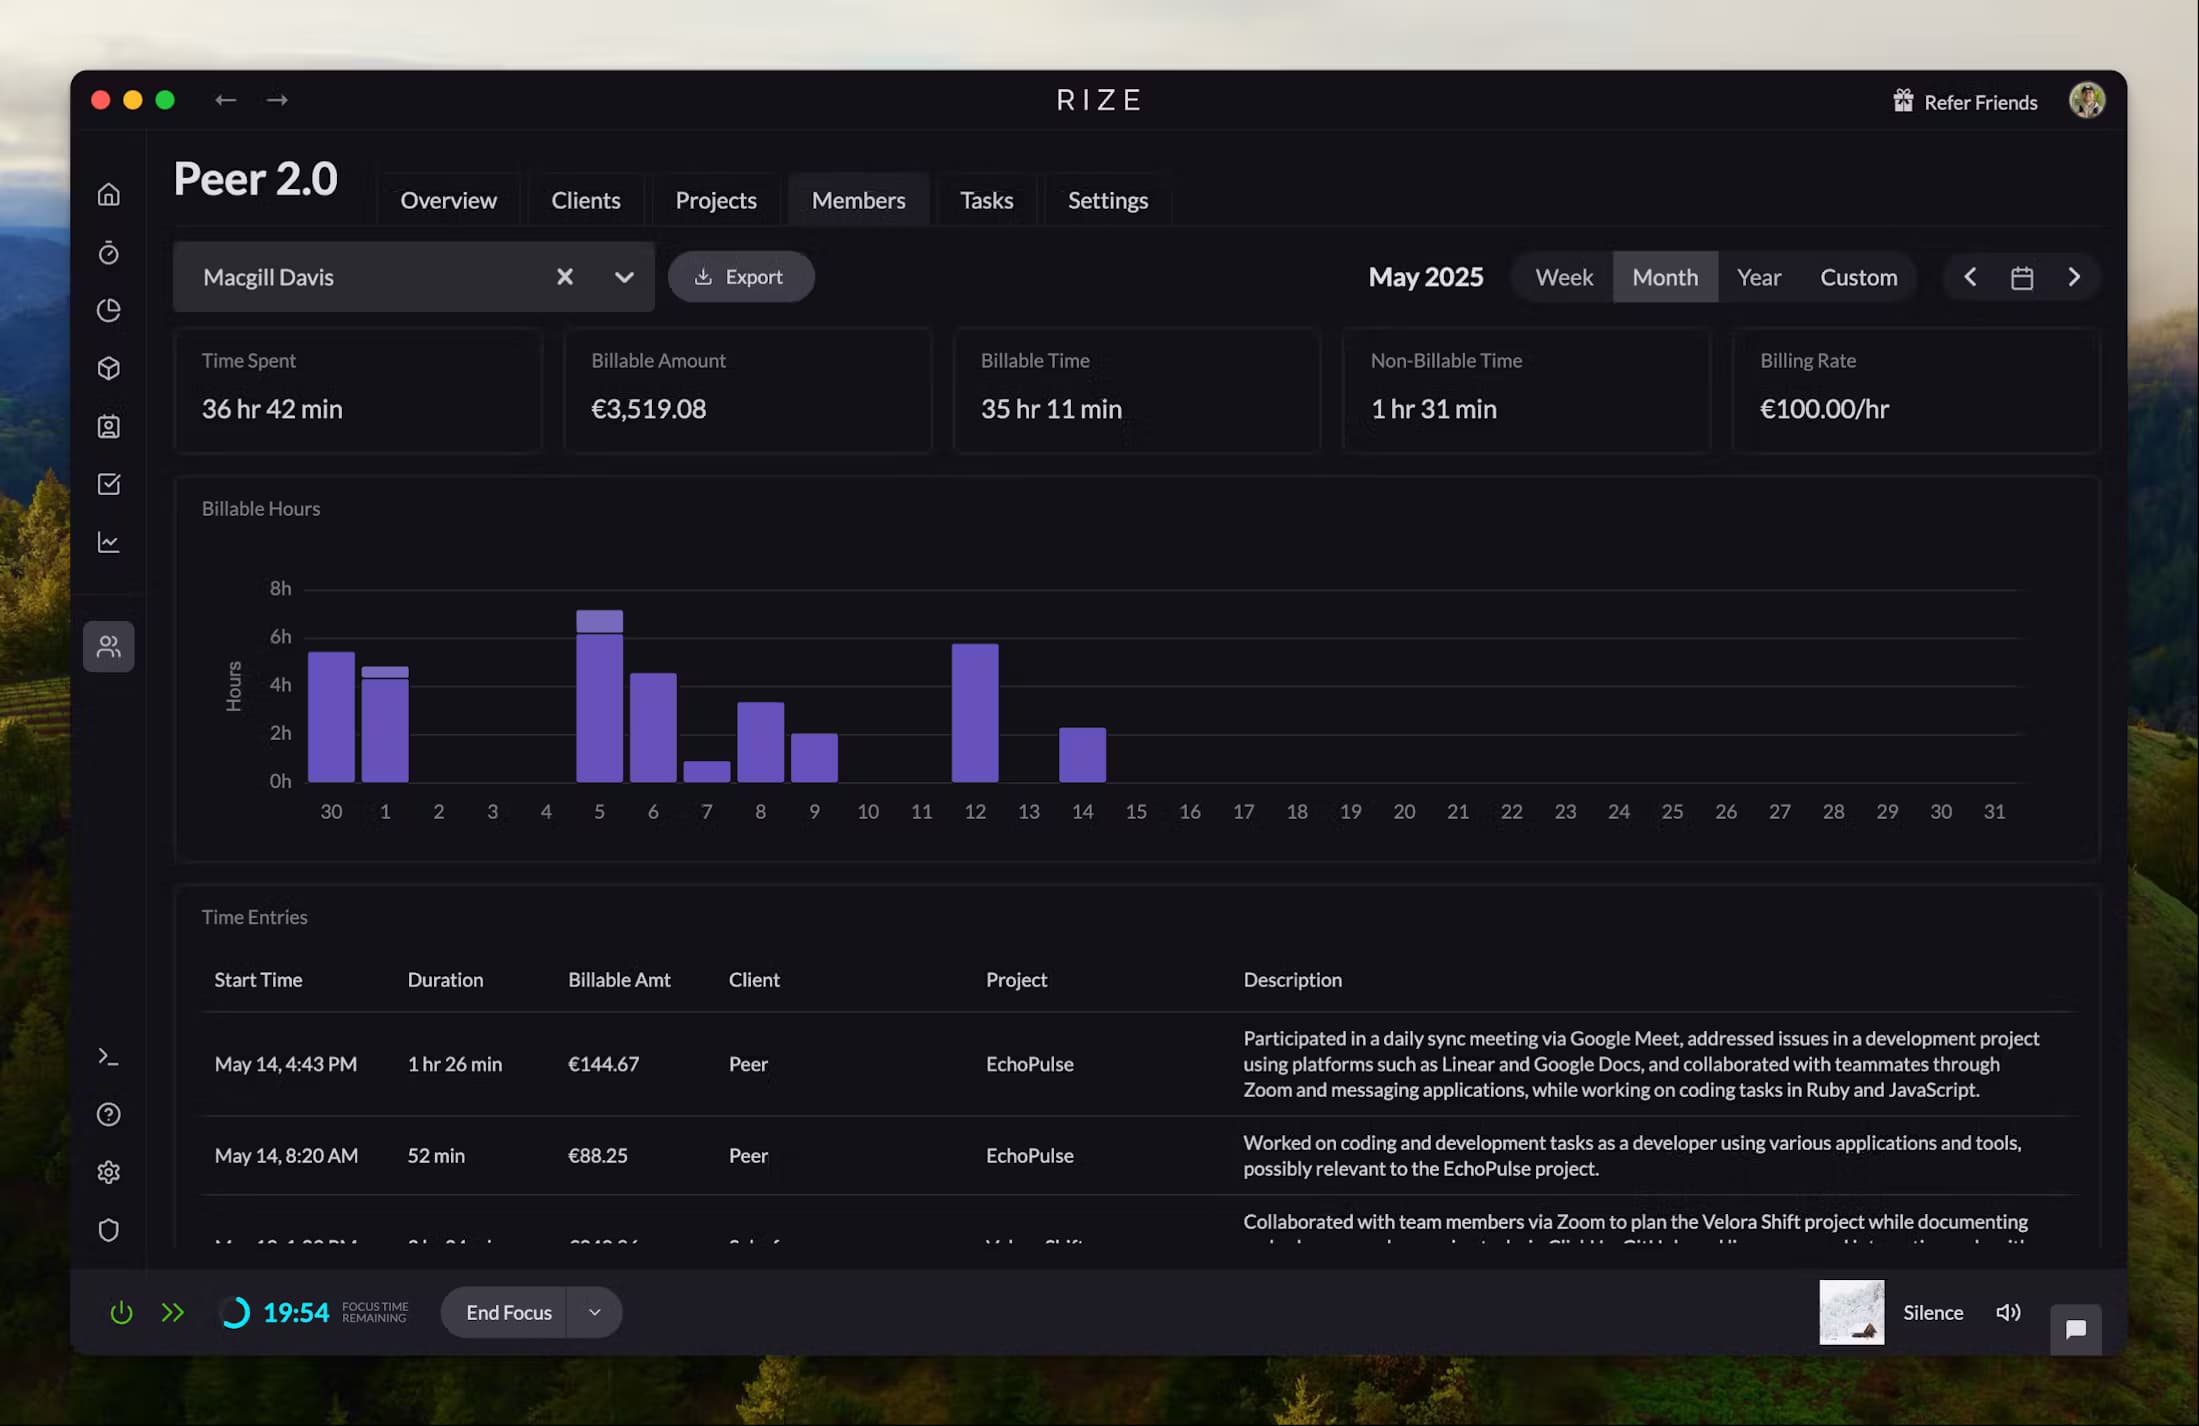Image resolution: width=2199 pixels, height=1426 pixels.
Task: Click the focus time progress ring
Action: pos(238,1312)
